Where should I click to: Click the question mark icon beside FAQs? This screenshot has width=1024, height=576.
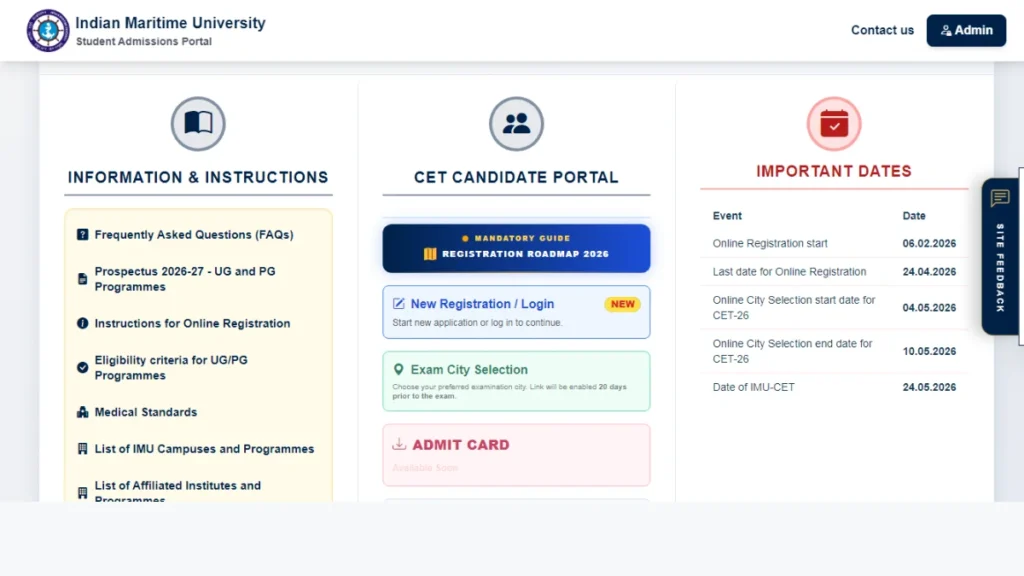(83, 235)
